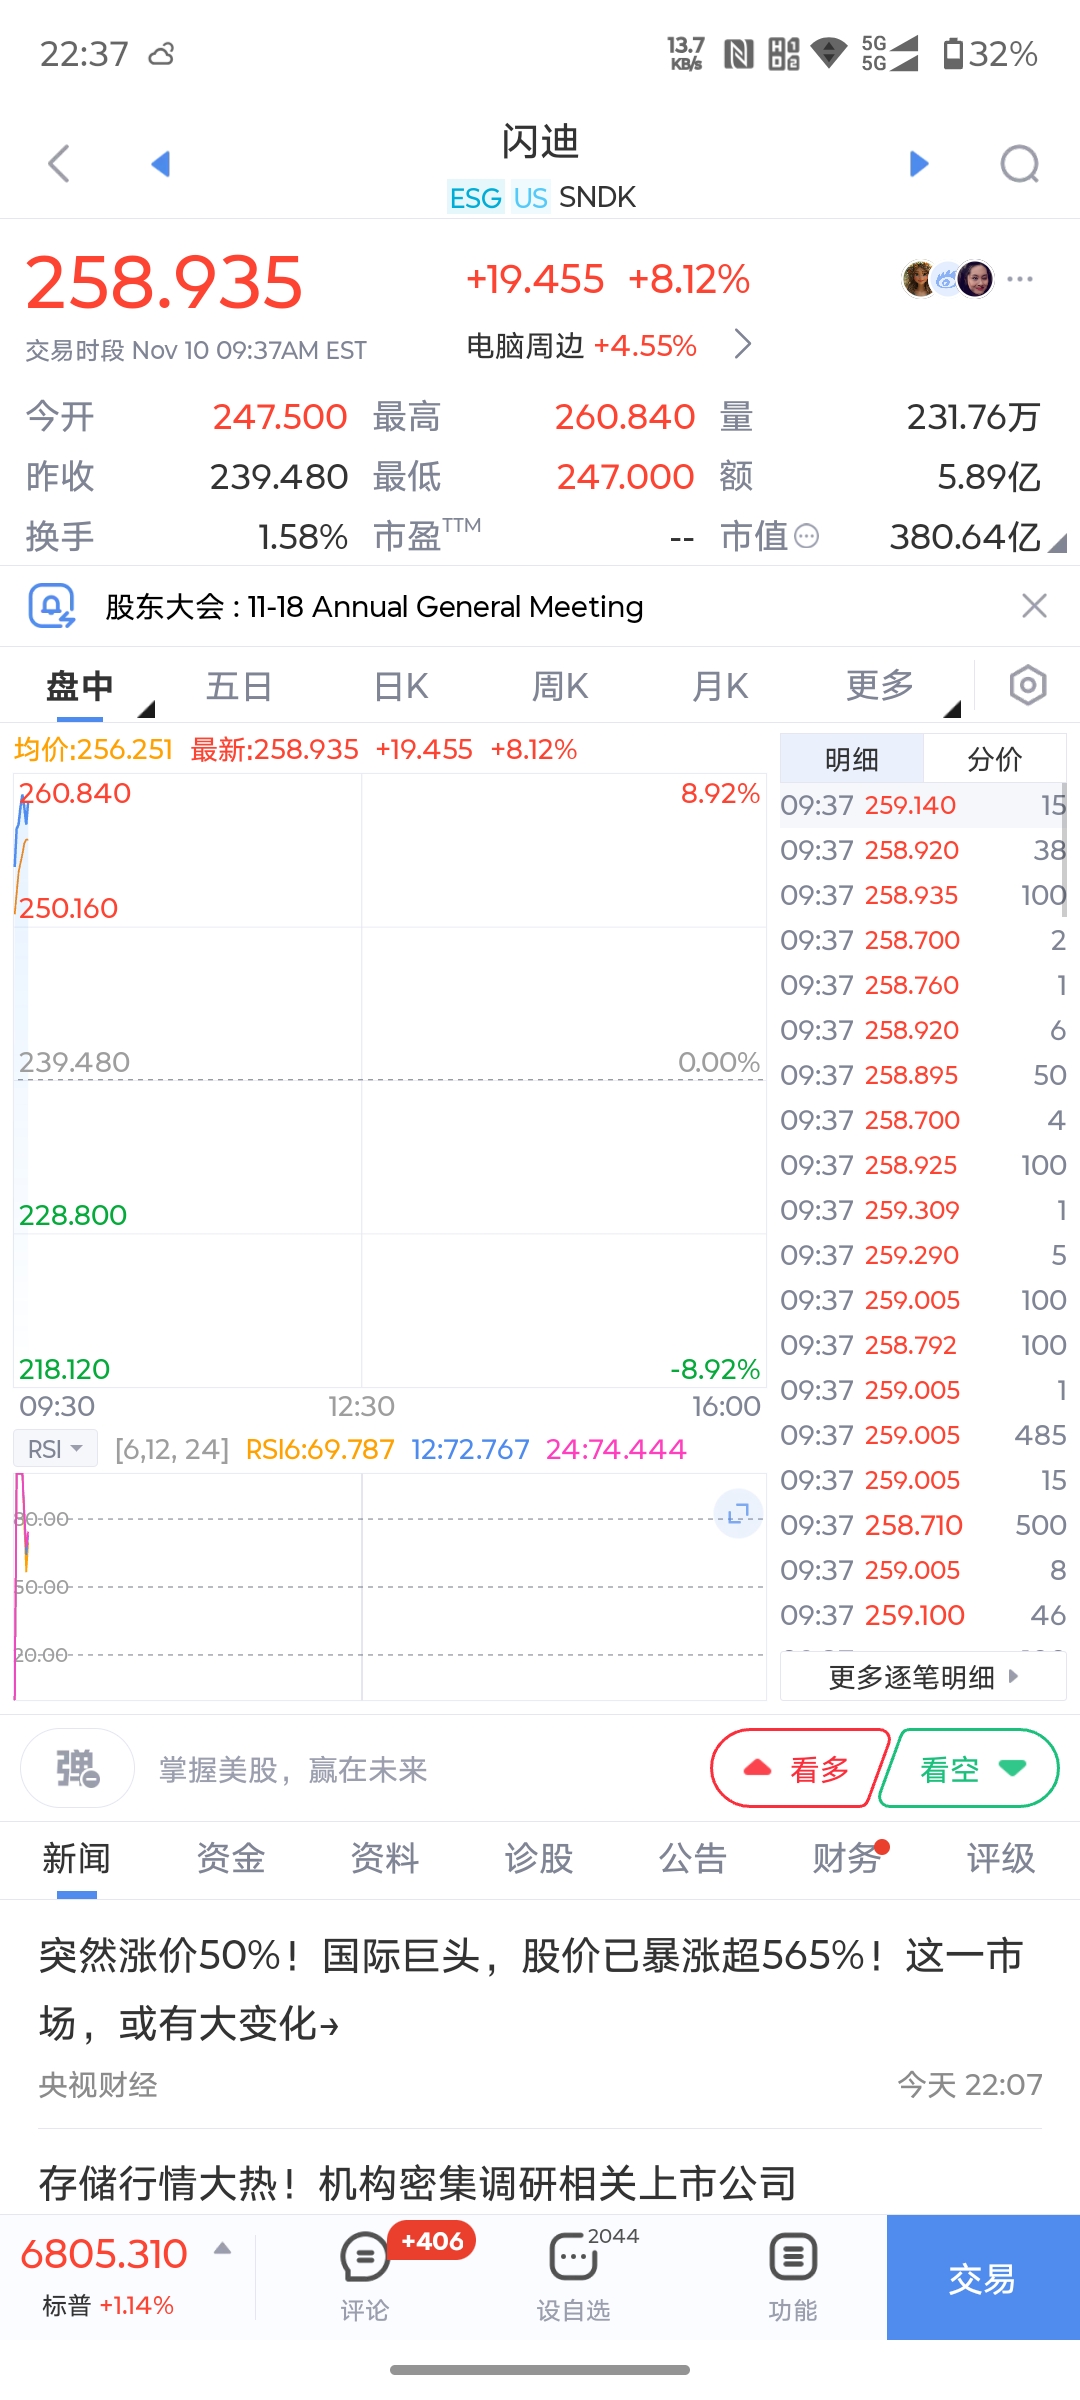Tap the US market badge
Viewport: 1080px width, 2400px height.
click(530, 198)
